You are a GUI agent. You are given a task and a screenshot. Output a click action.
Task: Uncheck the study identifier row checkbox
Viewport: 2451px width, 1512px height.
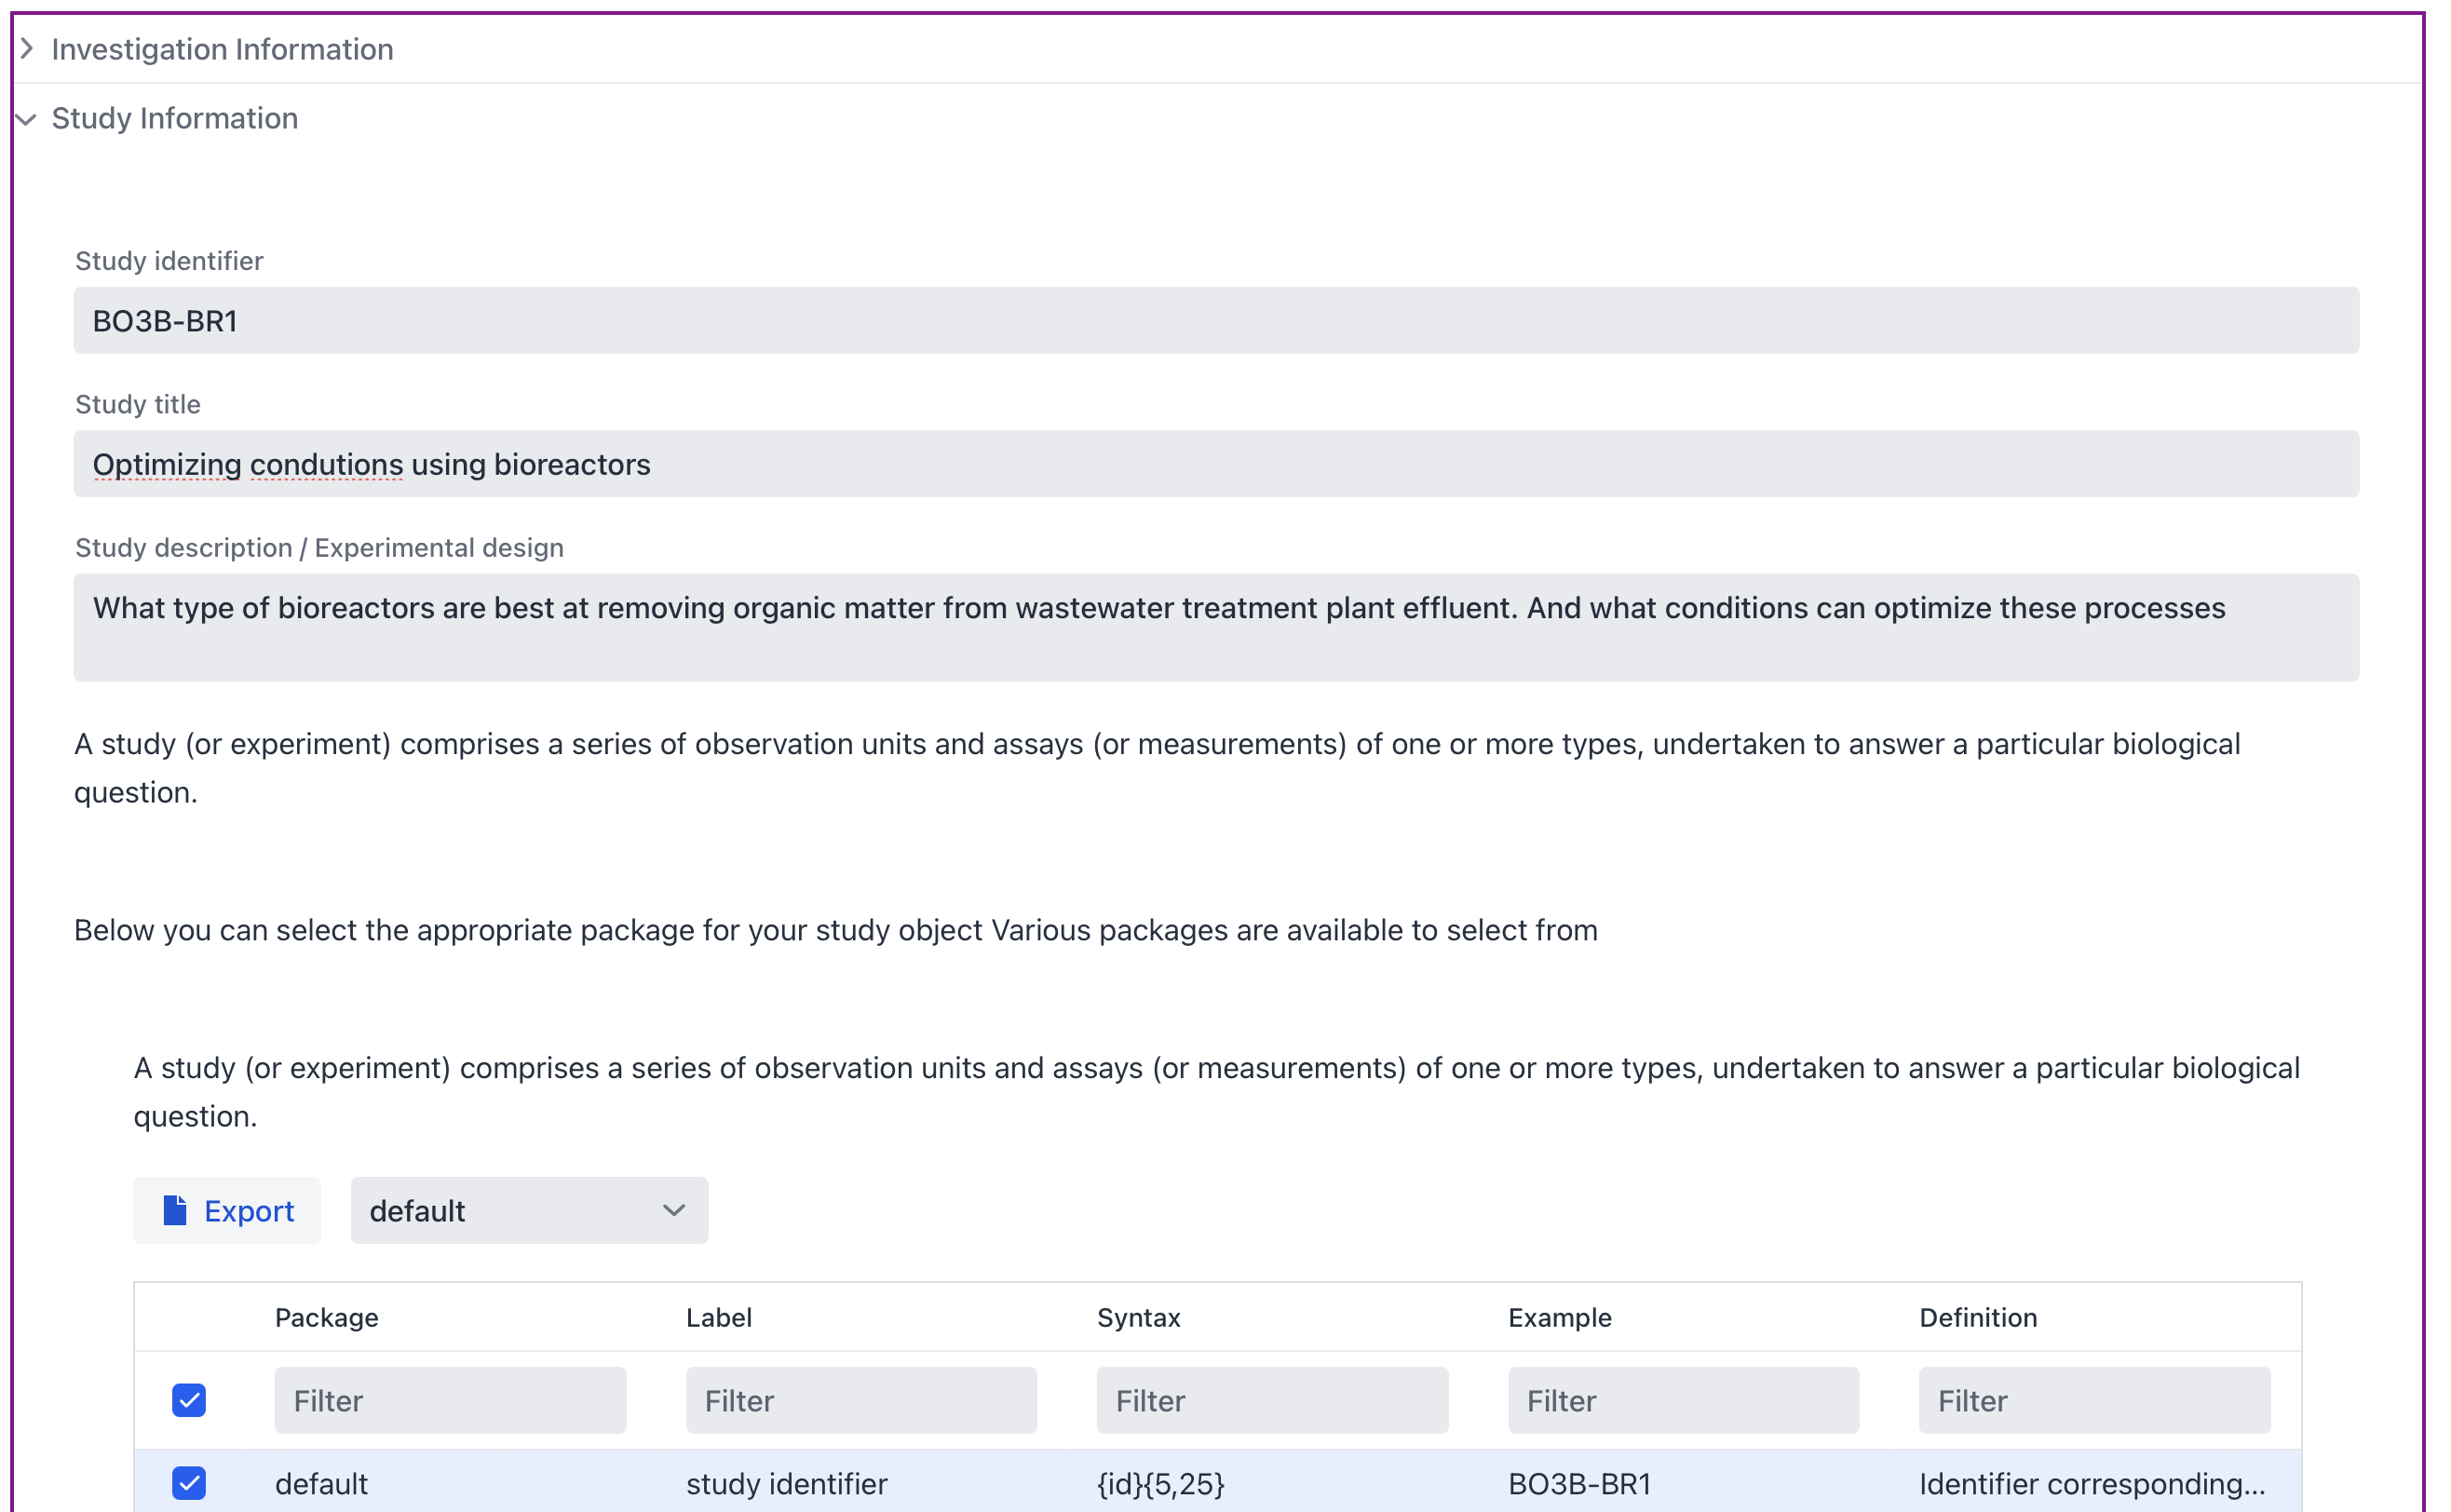click(x=188, y=1483)
